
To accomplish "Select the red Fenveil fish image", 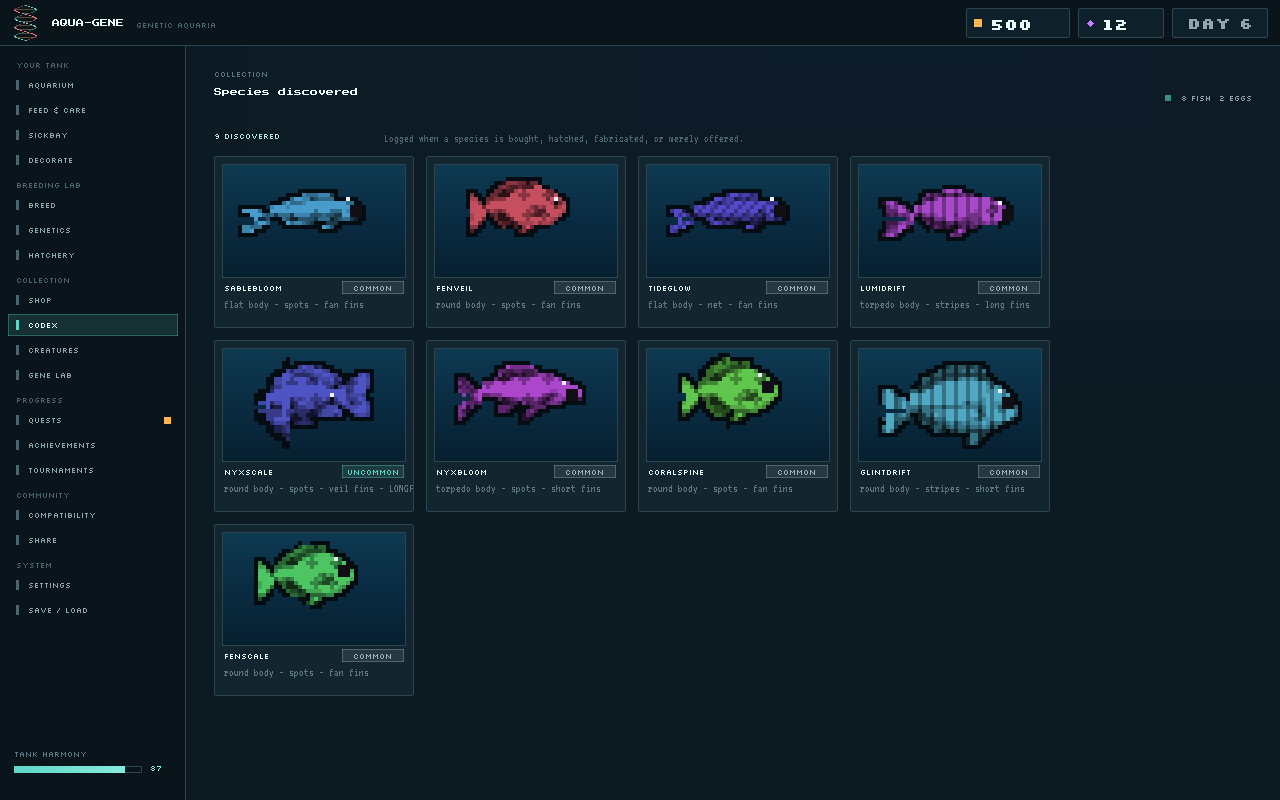I will point(526,221).
